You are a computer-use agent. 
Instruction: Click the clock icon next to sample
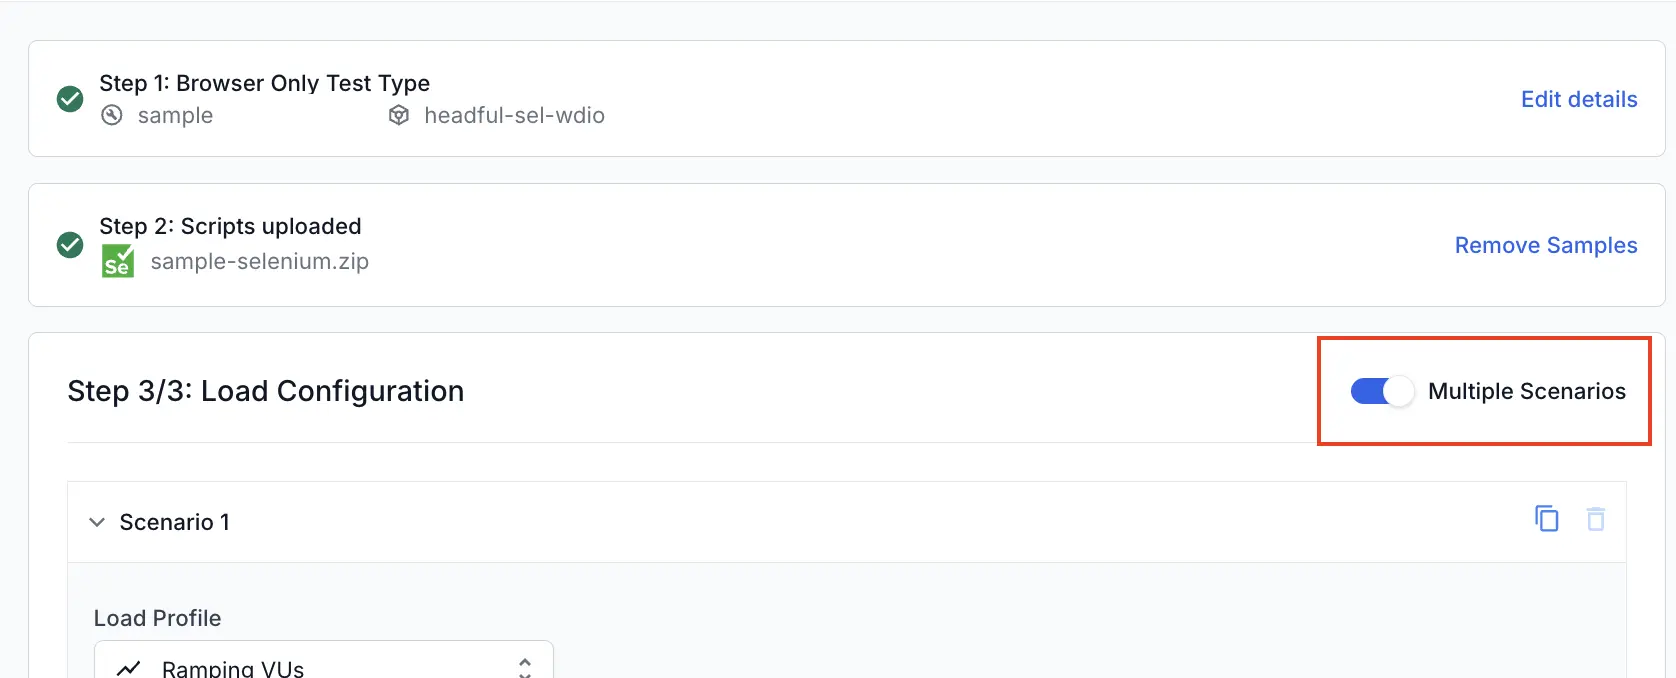(x=111, y=115)
